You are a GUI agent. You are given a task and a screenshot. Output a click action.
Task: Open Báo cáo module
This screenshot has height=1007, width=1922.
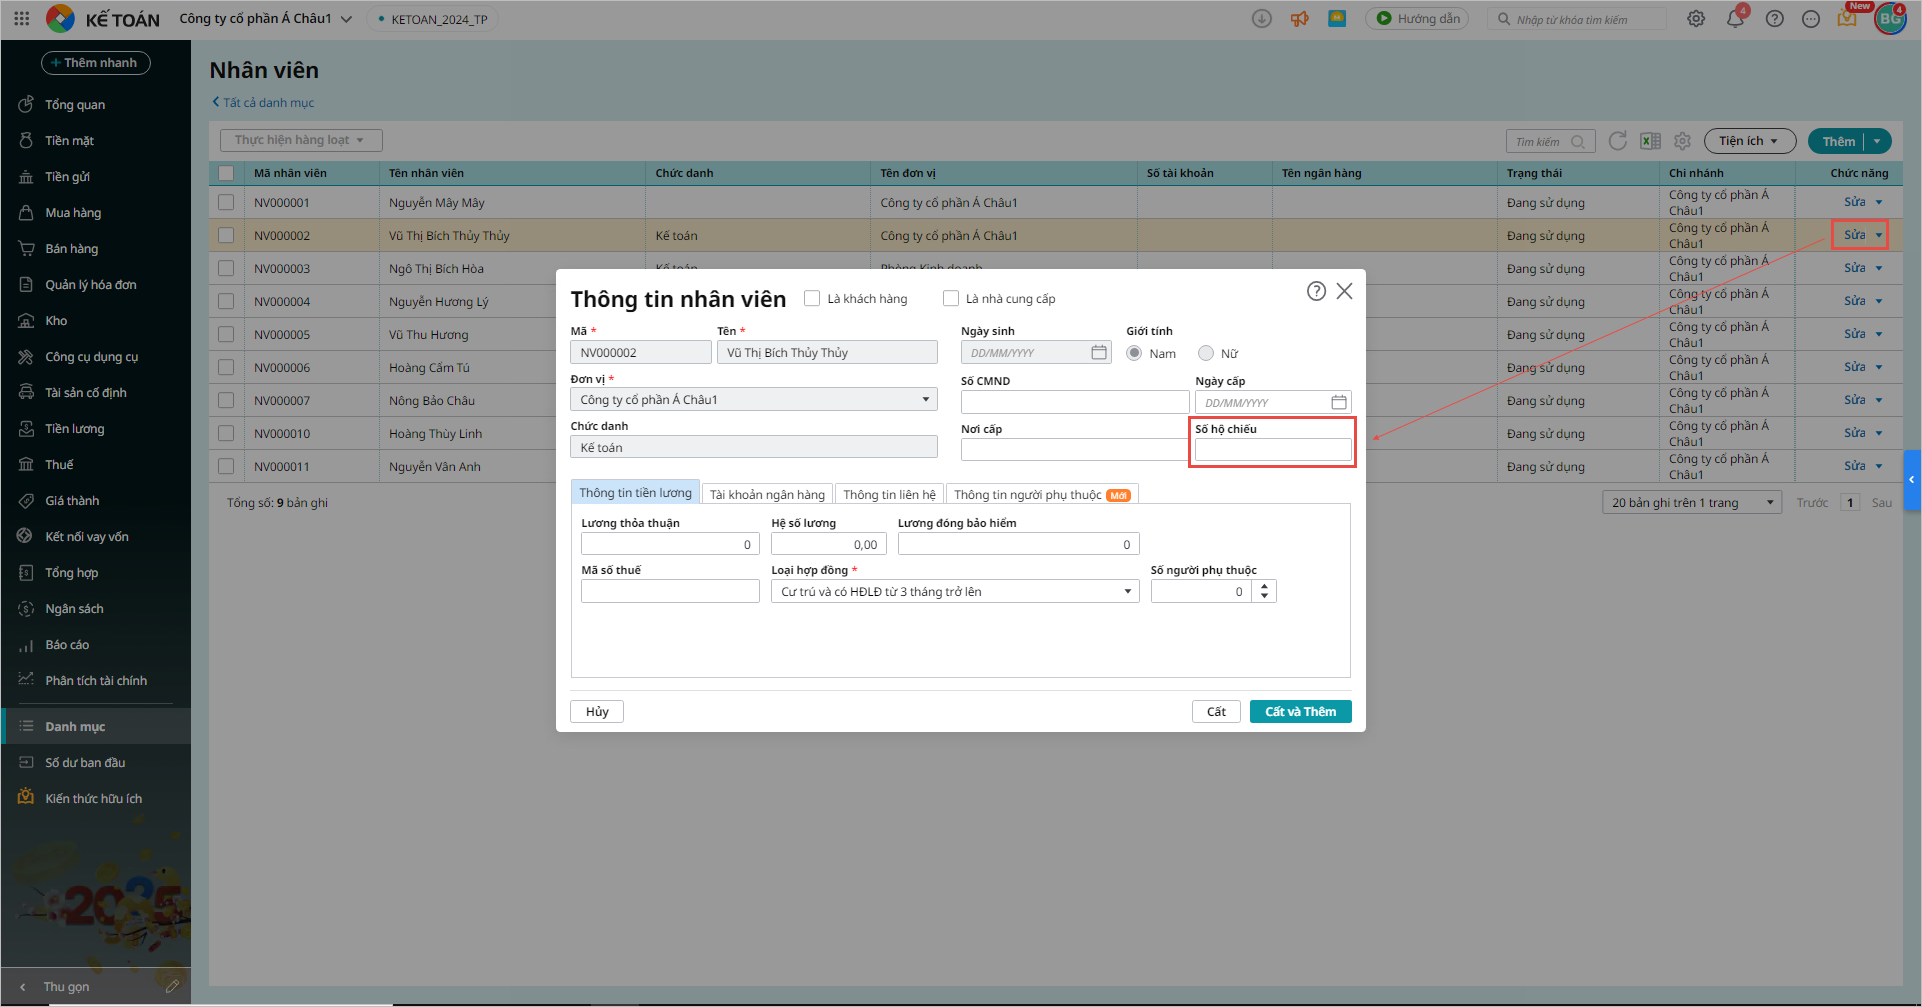(67, 644)
